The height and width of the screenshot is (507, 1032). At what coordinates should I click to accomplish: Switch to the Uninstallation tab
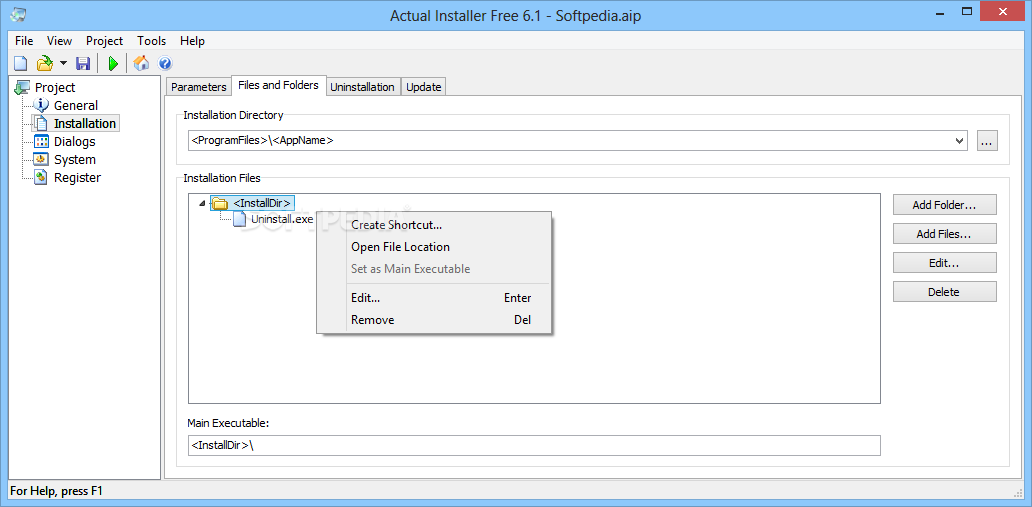(363, 87)
